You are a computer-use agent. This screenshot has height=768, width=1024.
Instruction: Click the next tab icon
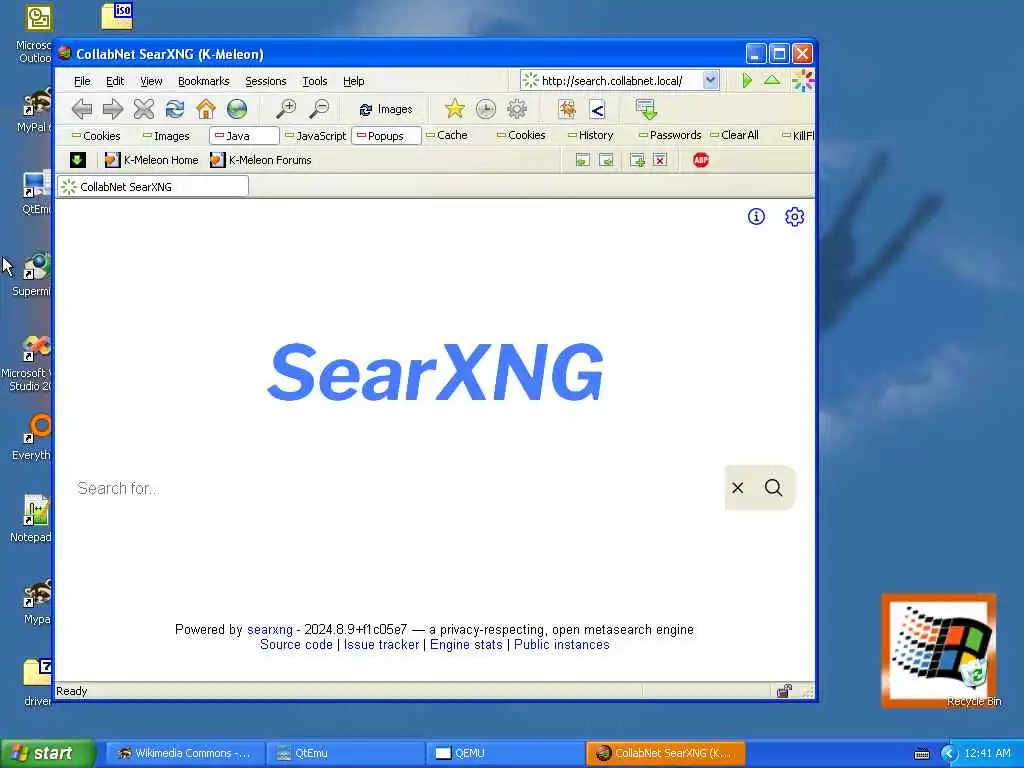pyautogui.click(x=607, y=160)
